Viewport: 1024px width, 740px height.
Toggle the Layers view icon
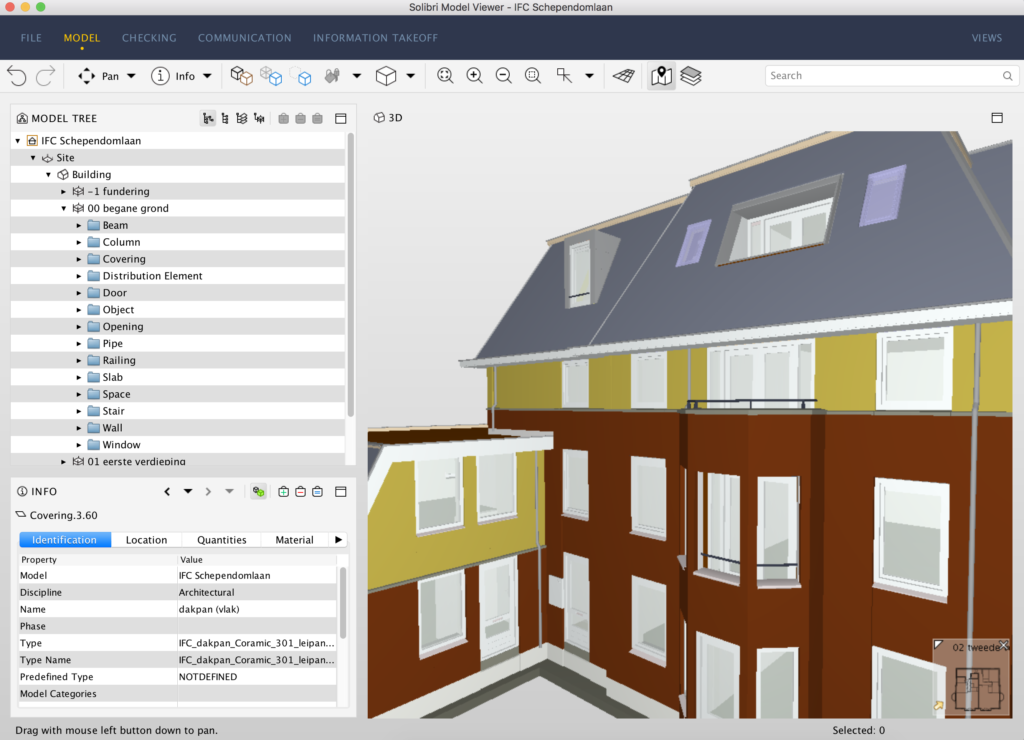[691, 75]
